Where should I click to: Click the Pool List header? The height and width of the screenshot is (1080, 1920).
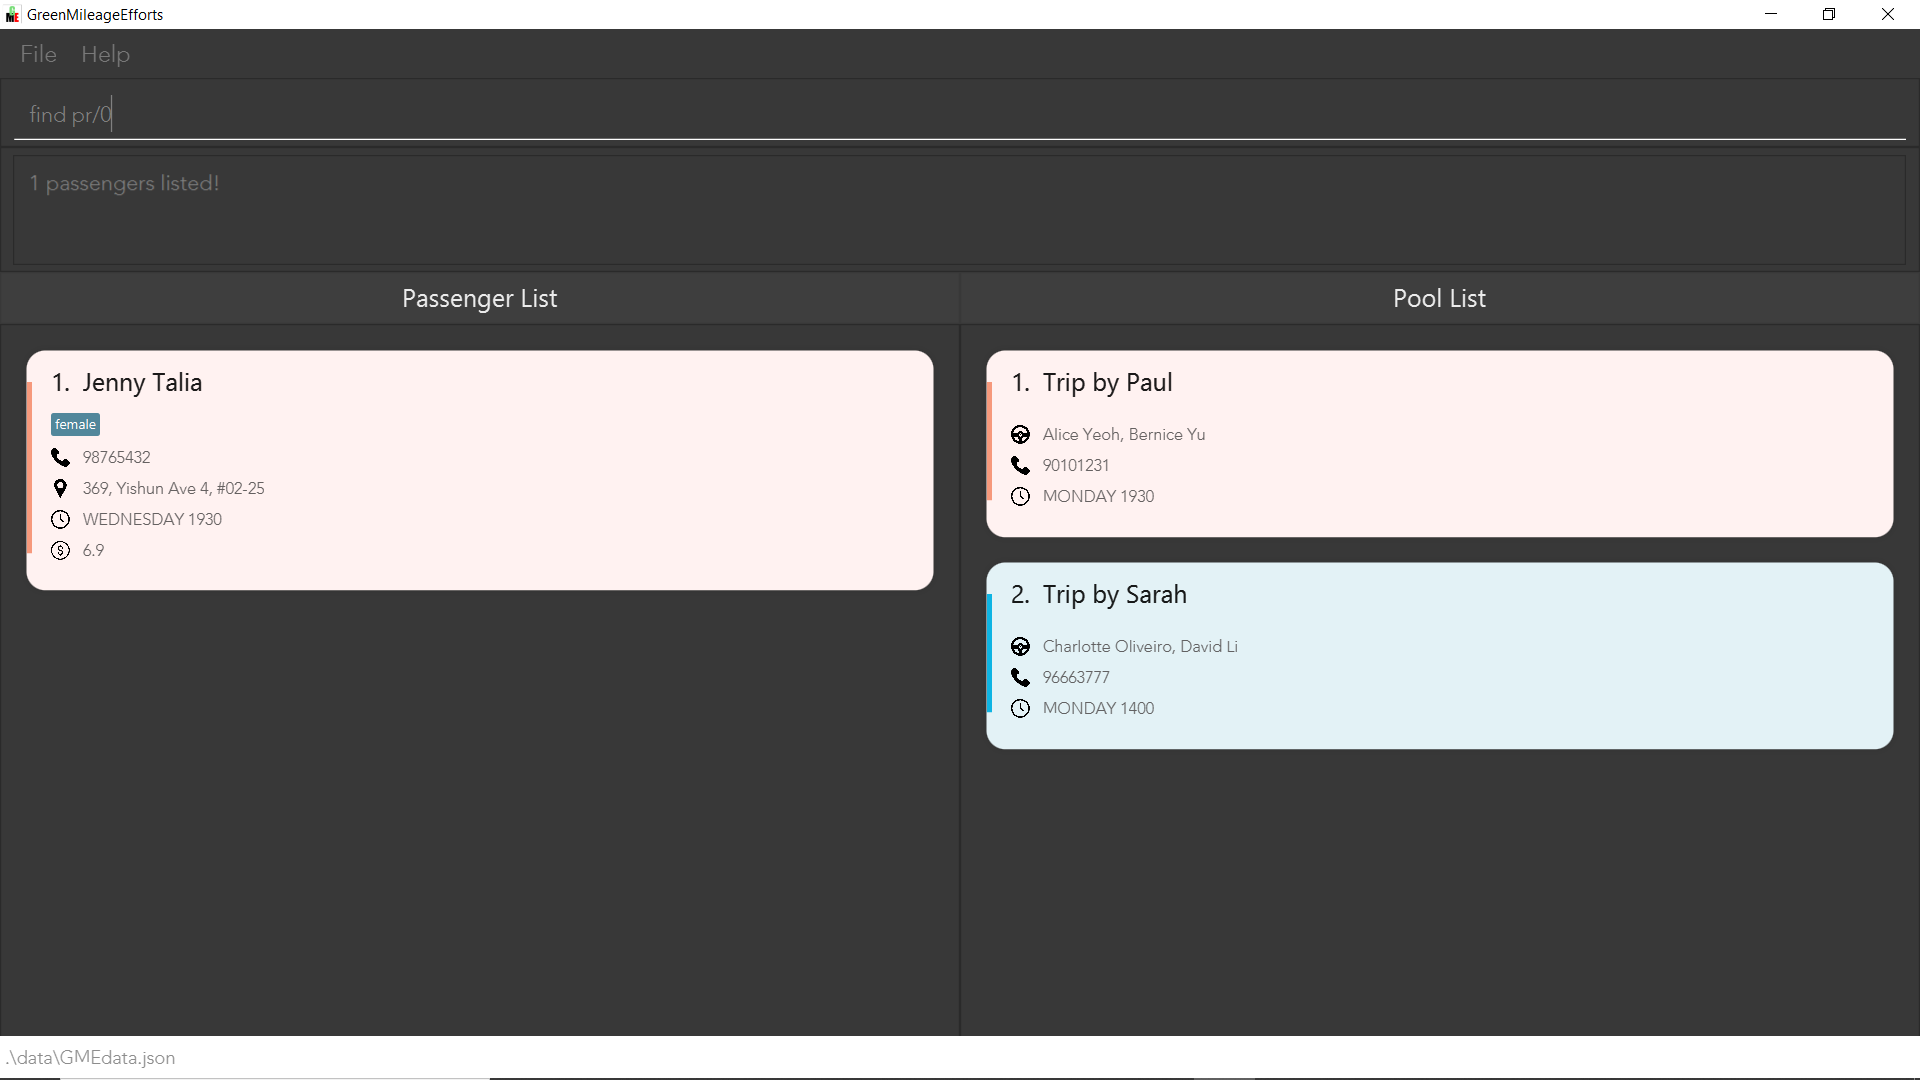1439,298
